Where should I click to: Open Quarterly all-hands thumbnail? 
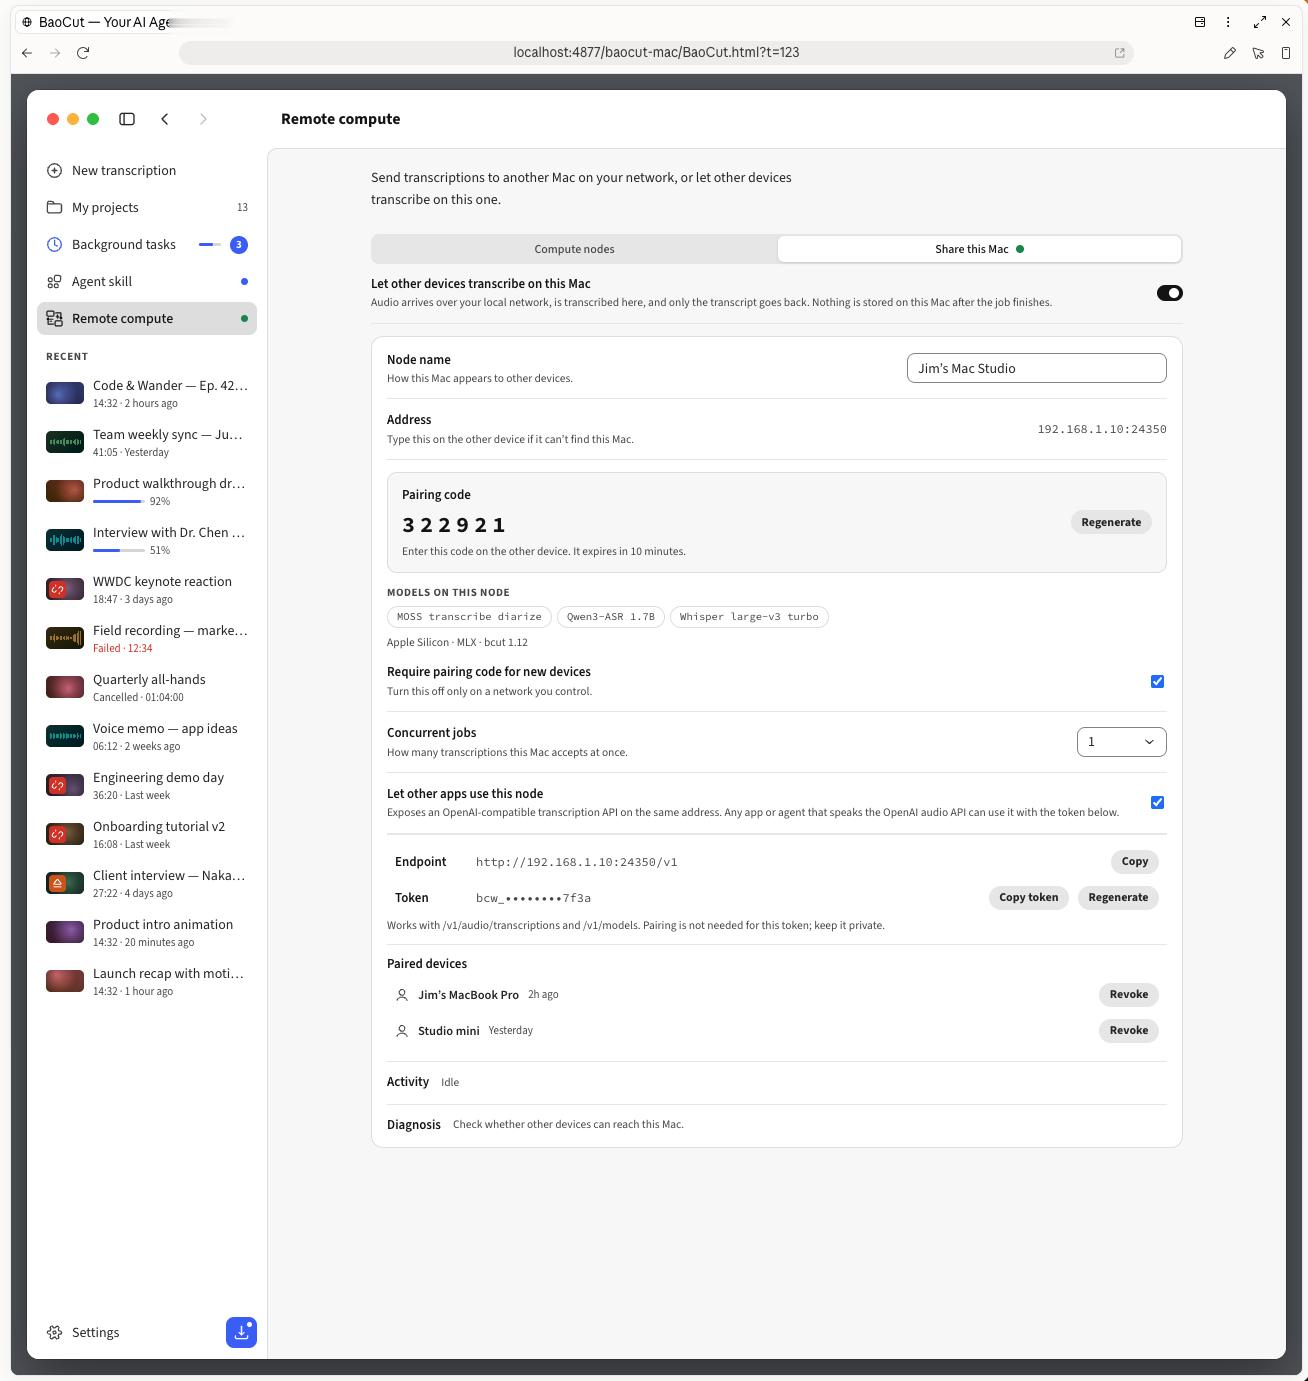coord(65,687)
